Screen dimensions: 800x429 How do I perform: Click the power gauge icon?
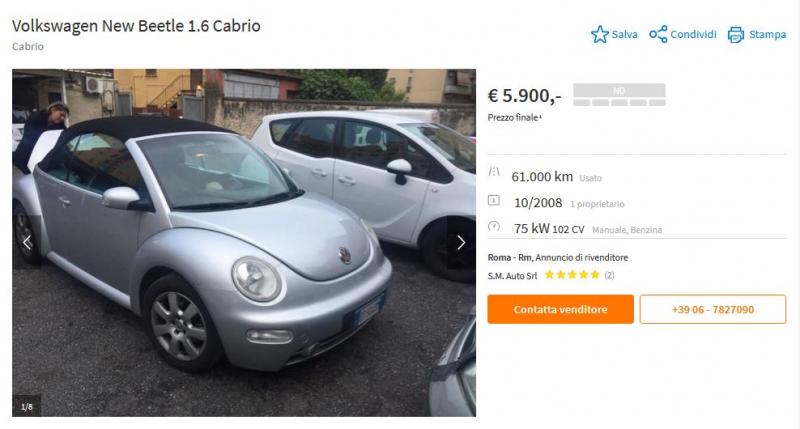[494, 226]
